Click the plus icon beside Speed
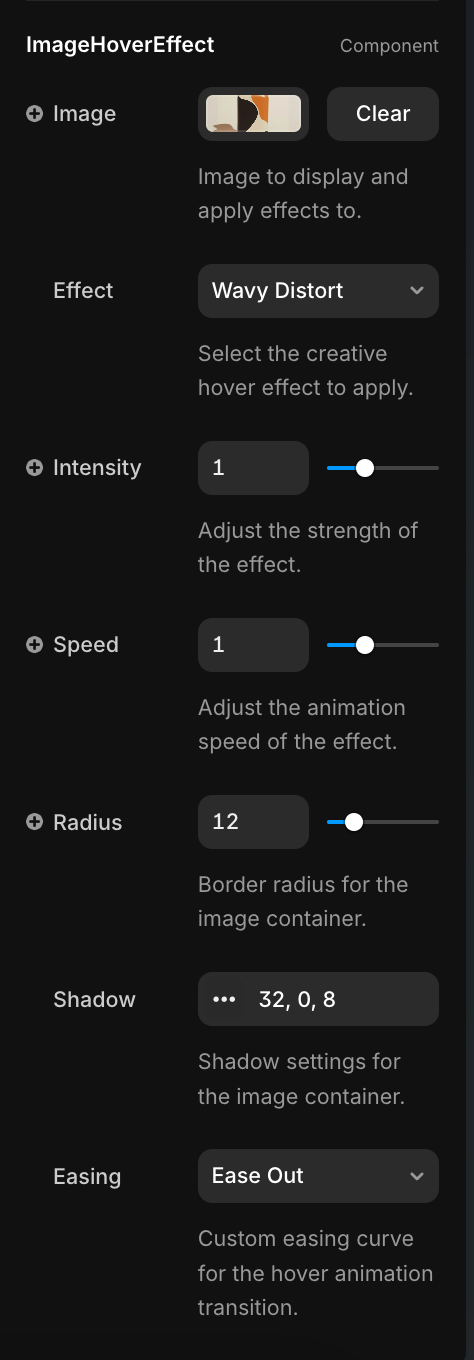 tap(34, 645)
